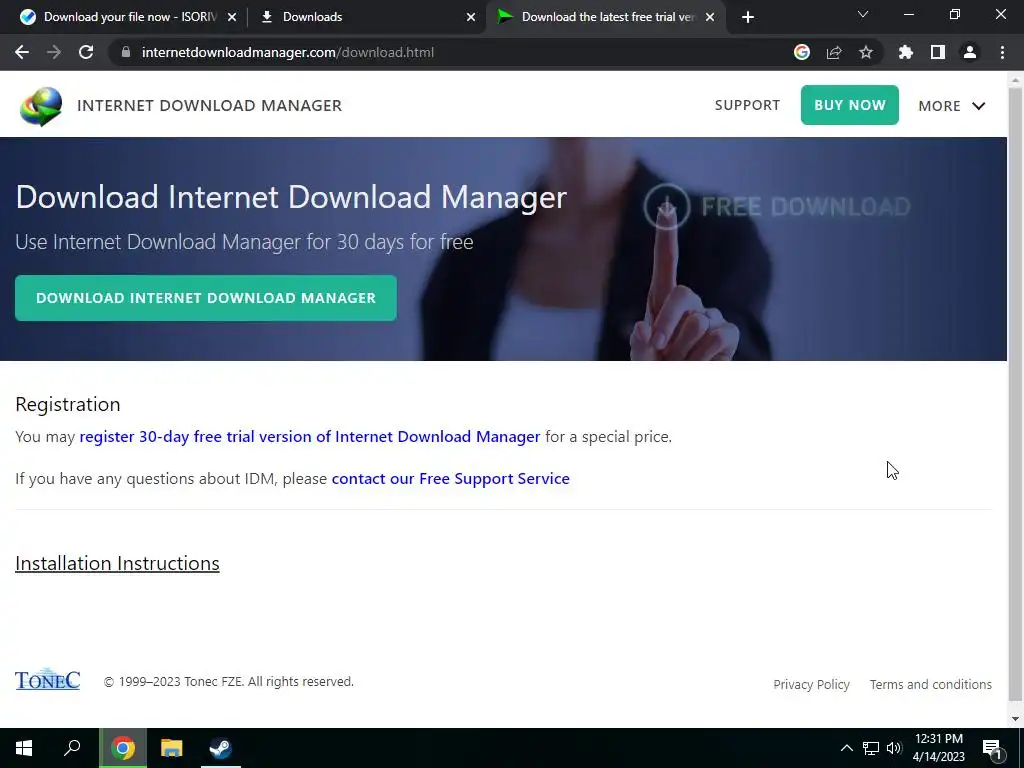This screenshot has height=768, width=1024.
Task: Open the Windows Start menu
Action: pyautogui.click(x=24, y=748)
